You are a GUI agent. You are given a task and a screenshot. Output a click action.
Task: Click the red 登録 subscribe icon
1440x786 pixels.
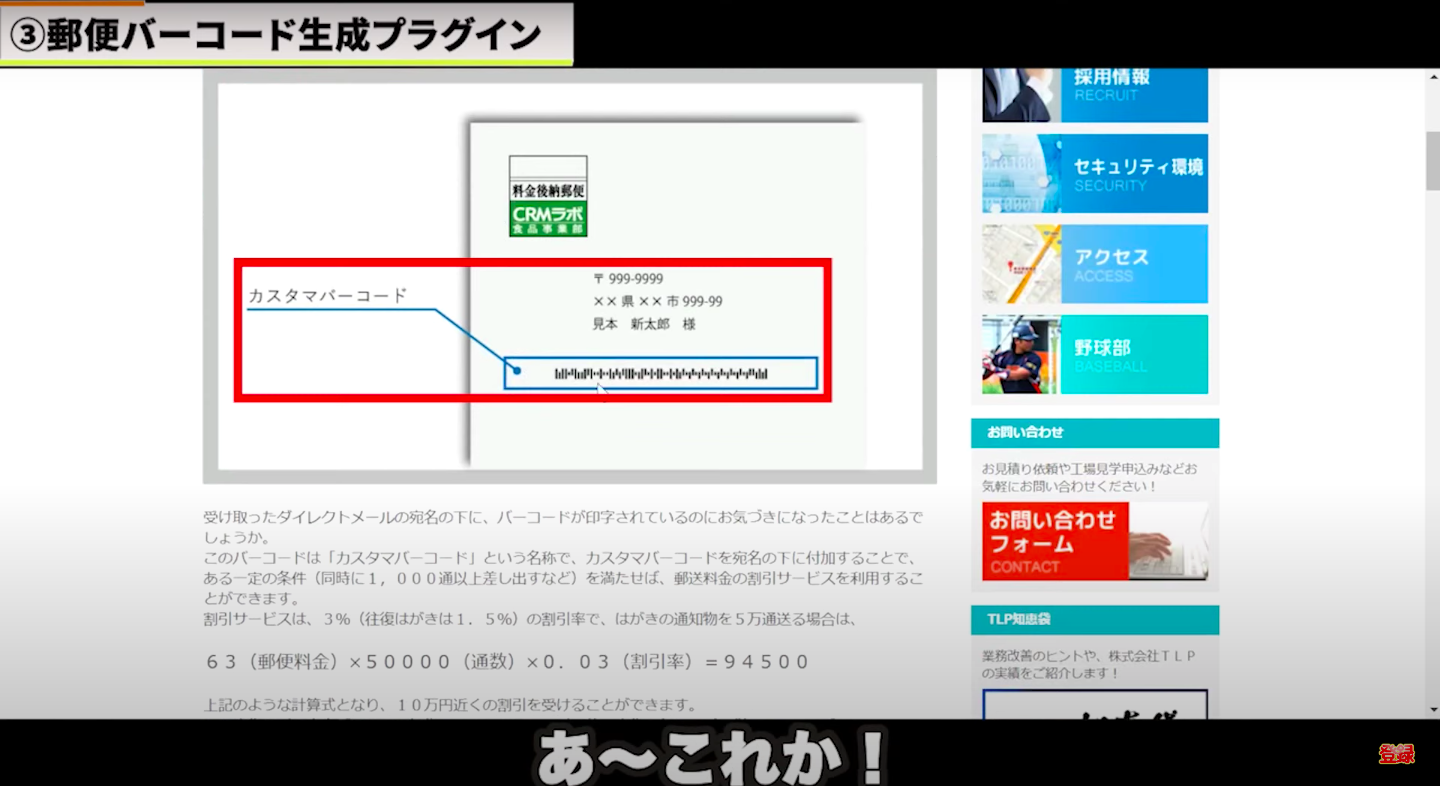click(1396, 754)
